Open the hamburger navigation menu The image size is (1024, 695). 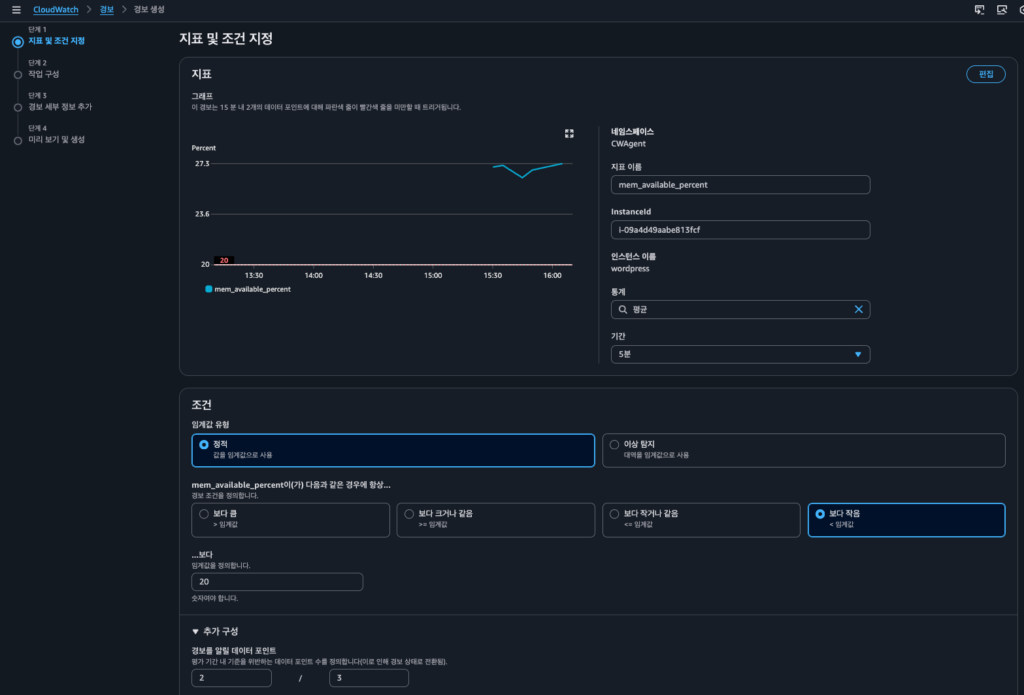point(15,9)
